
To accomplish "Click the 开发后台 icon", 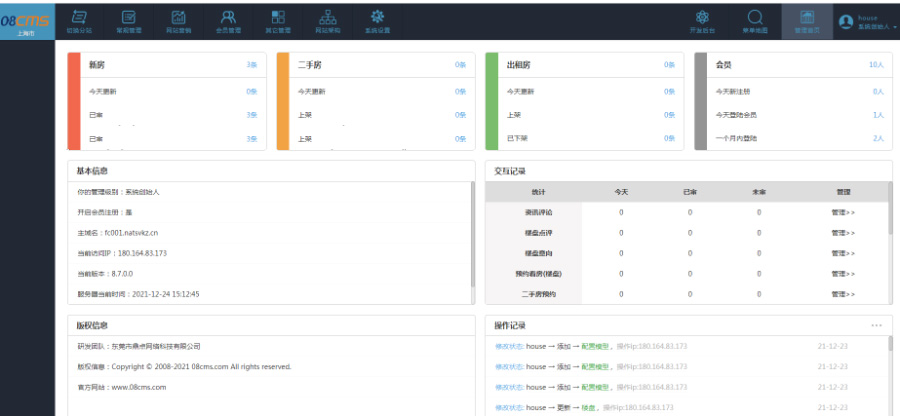I will click(703, 20).
